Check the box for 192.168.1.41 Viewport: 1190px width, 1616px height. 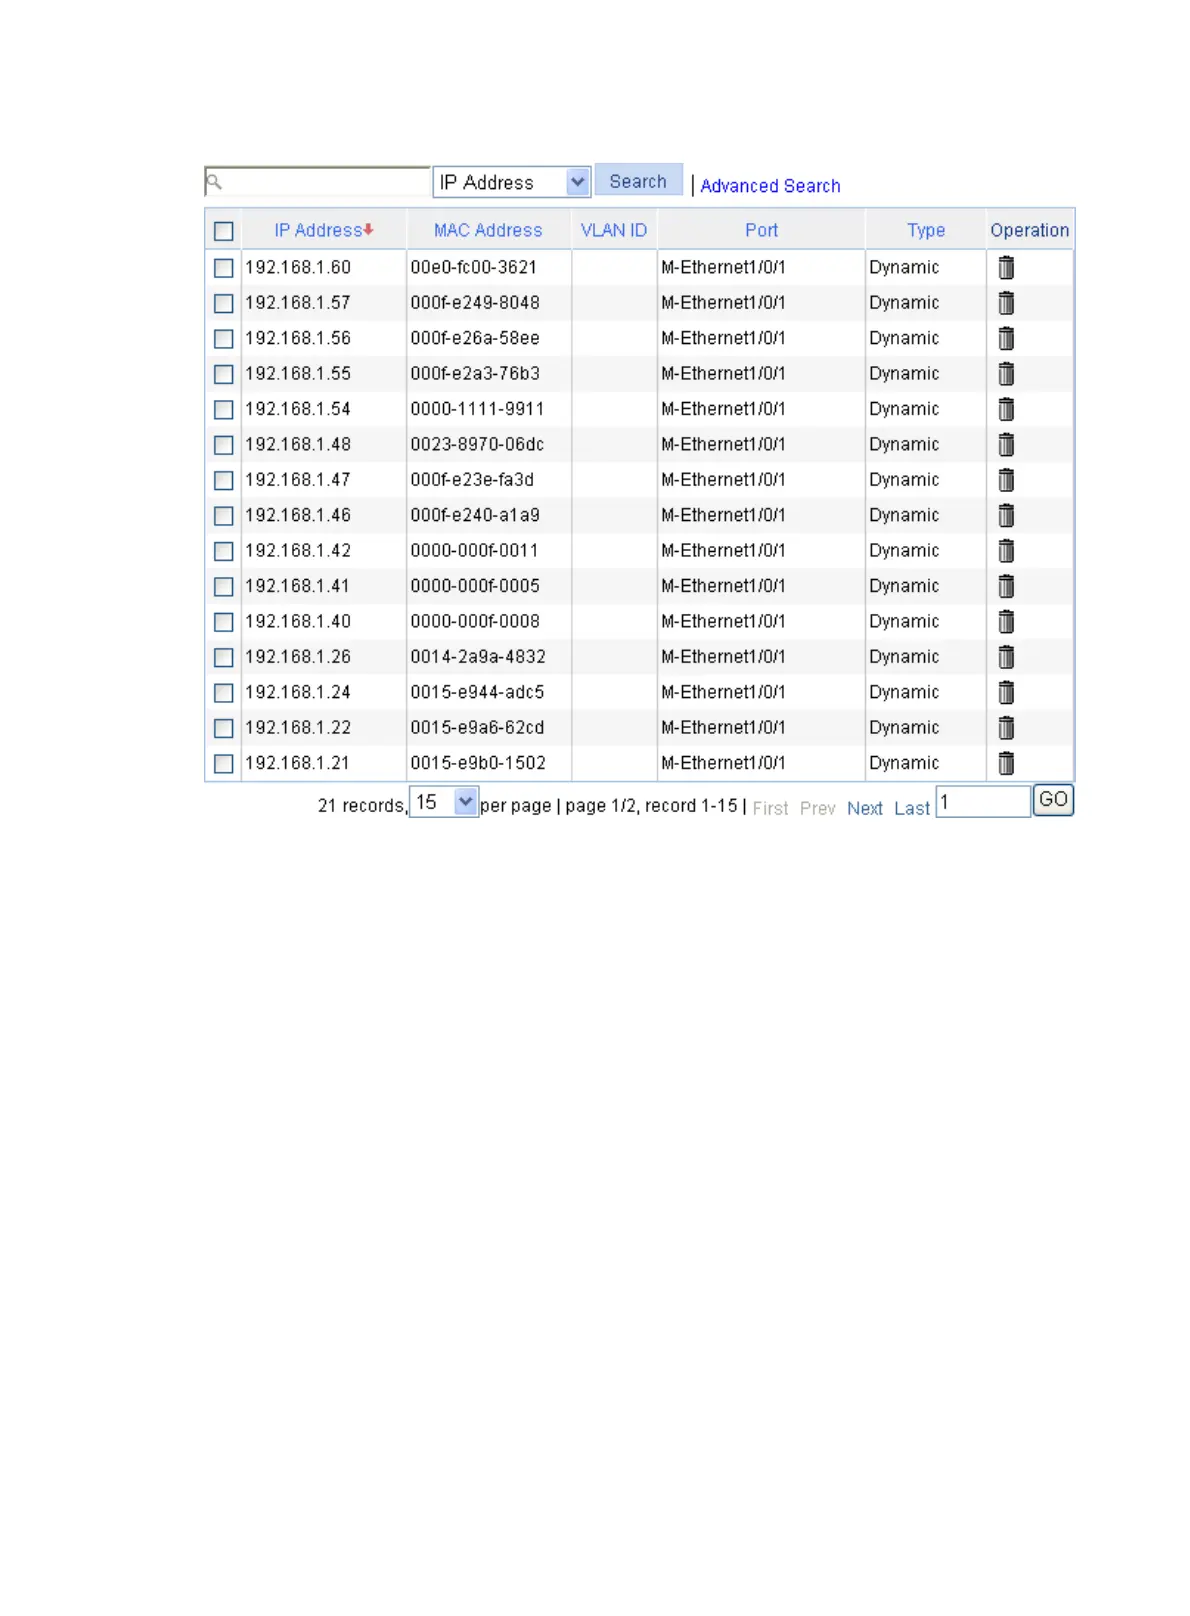[x=224, y=587]
